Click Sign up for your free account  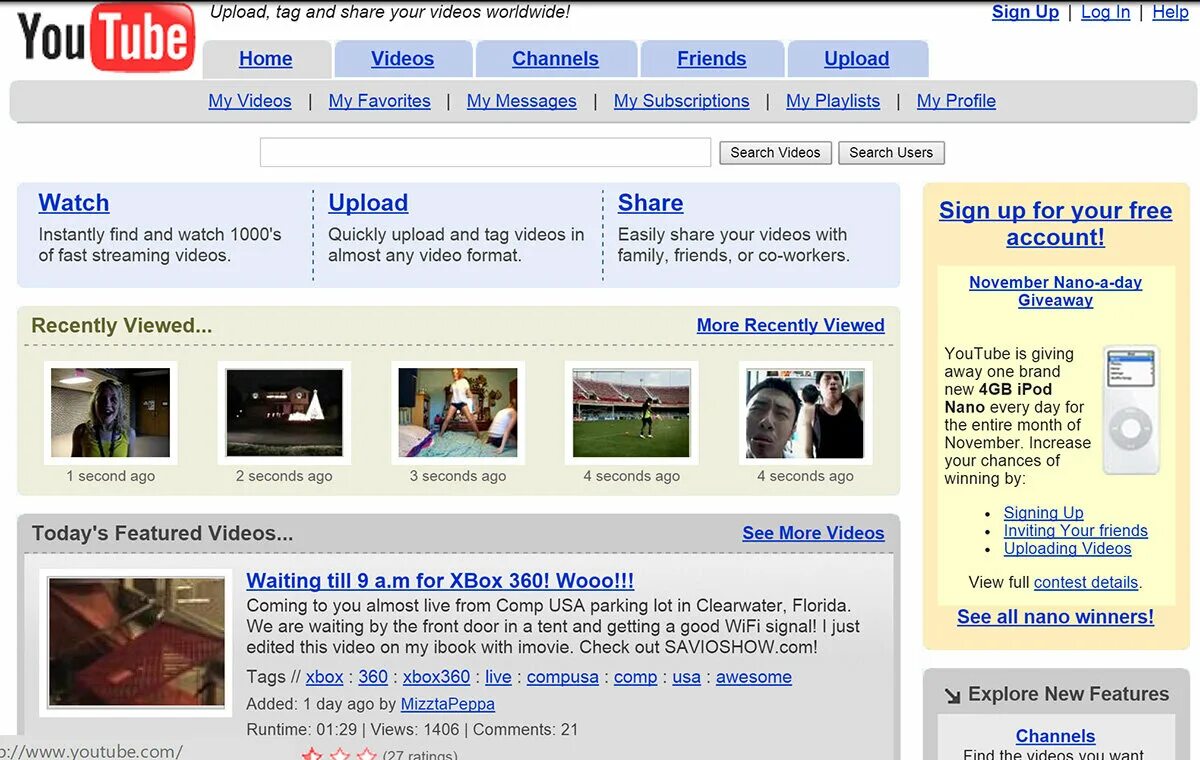pos(1056,224)
